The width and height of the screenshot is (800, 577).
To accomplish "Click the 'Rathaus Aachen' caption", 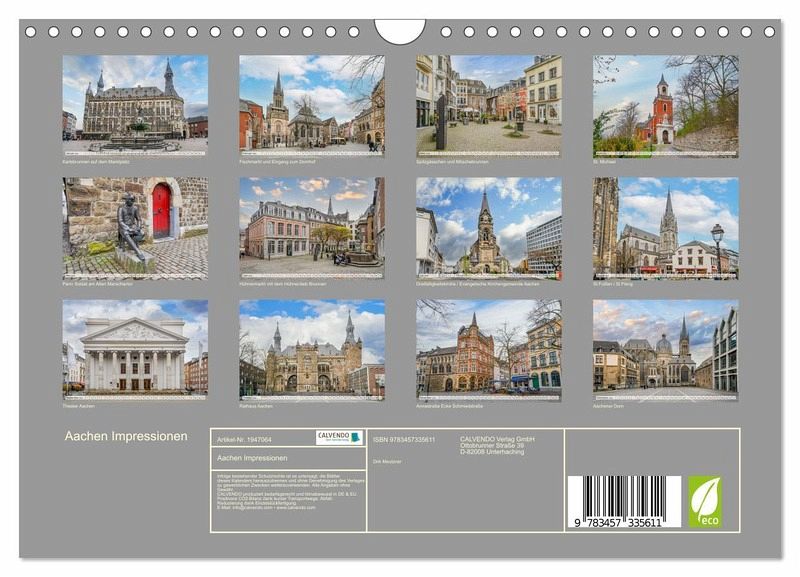I will click(256, 407).
